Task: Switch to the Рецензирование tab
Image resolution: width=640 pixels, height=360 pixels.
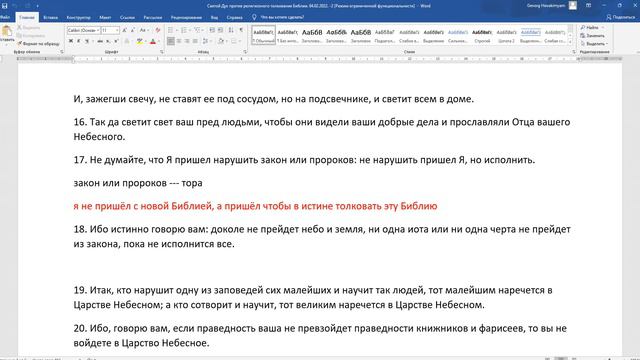Action: pyautogui.click(x=186, y=18)
